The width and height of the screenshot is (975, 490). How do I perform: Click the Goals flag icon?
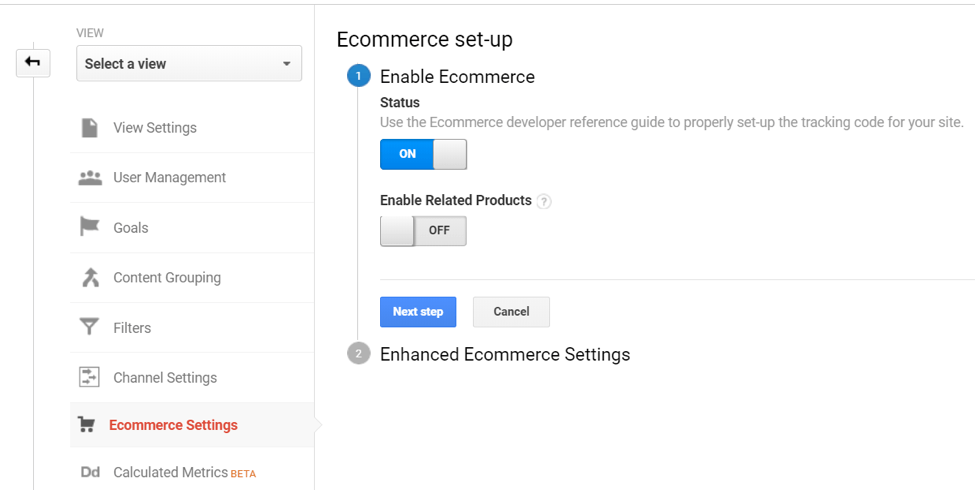(x=90, y=227)
